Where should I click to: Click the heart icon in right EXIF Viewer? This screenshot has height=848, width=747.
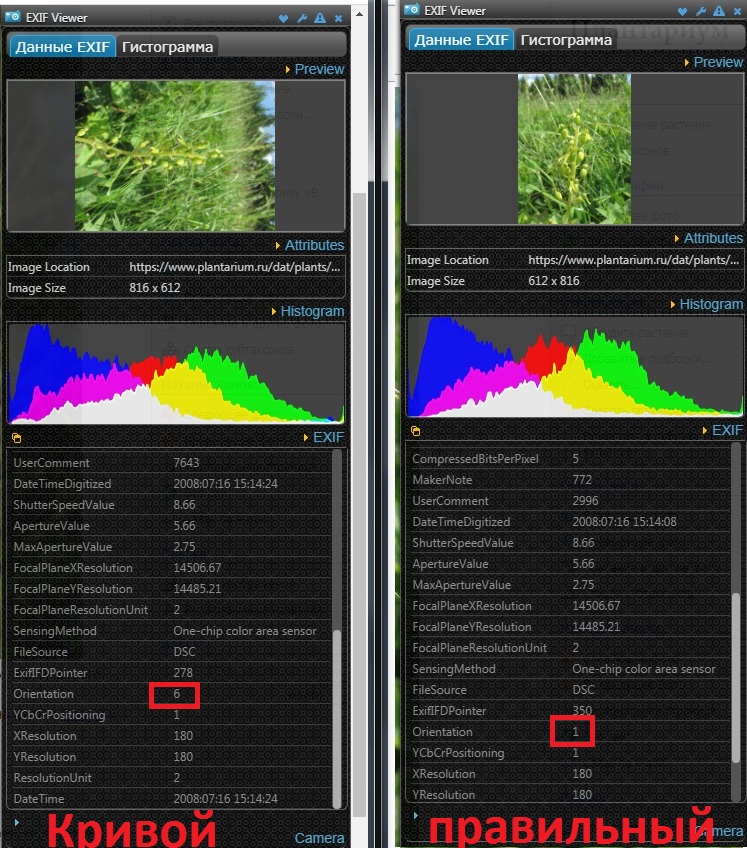coord(683,11)
